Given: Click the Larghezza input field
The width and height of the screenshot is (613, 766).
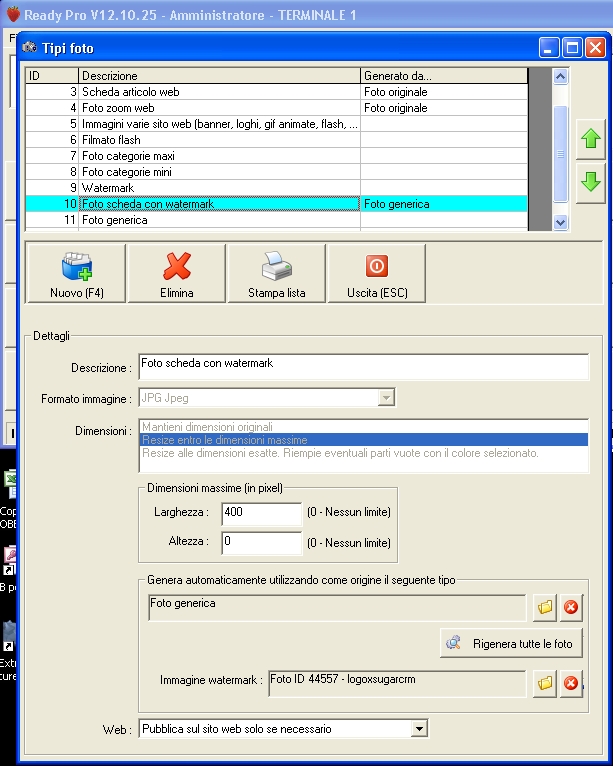Looking at the screenshot, I should (262, 513).
